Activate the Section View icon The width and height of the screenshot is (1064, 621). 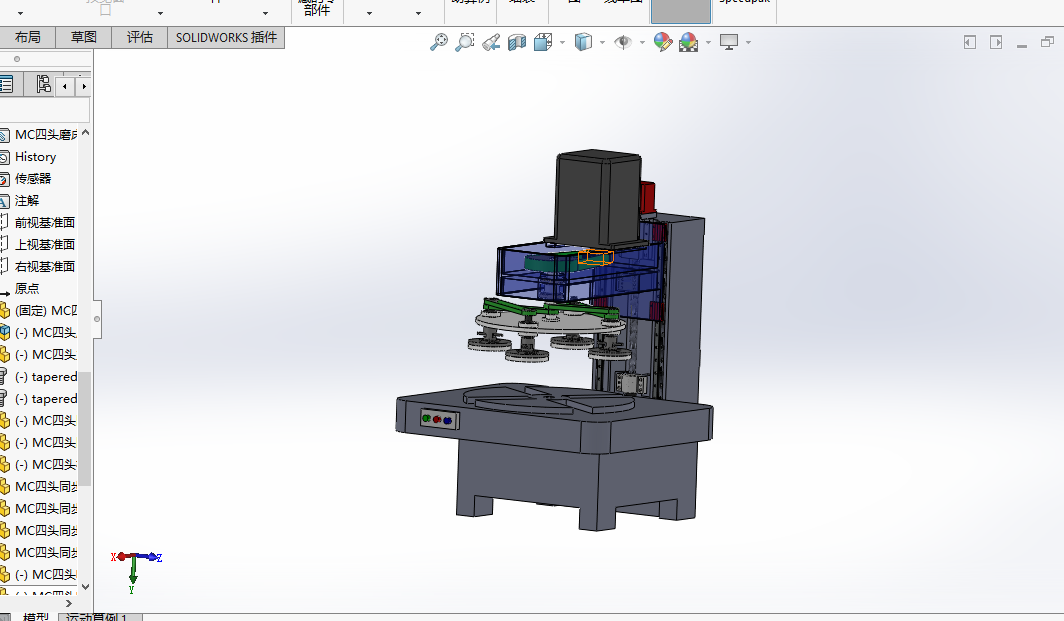point(517,42)
